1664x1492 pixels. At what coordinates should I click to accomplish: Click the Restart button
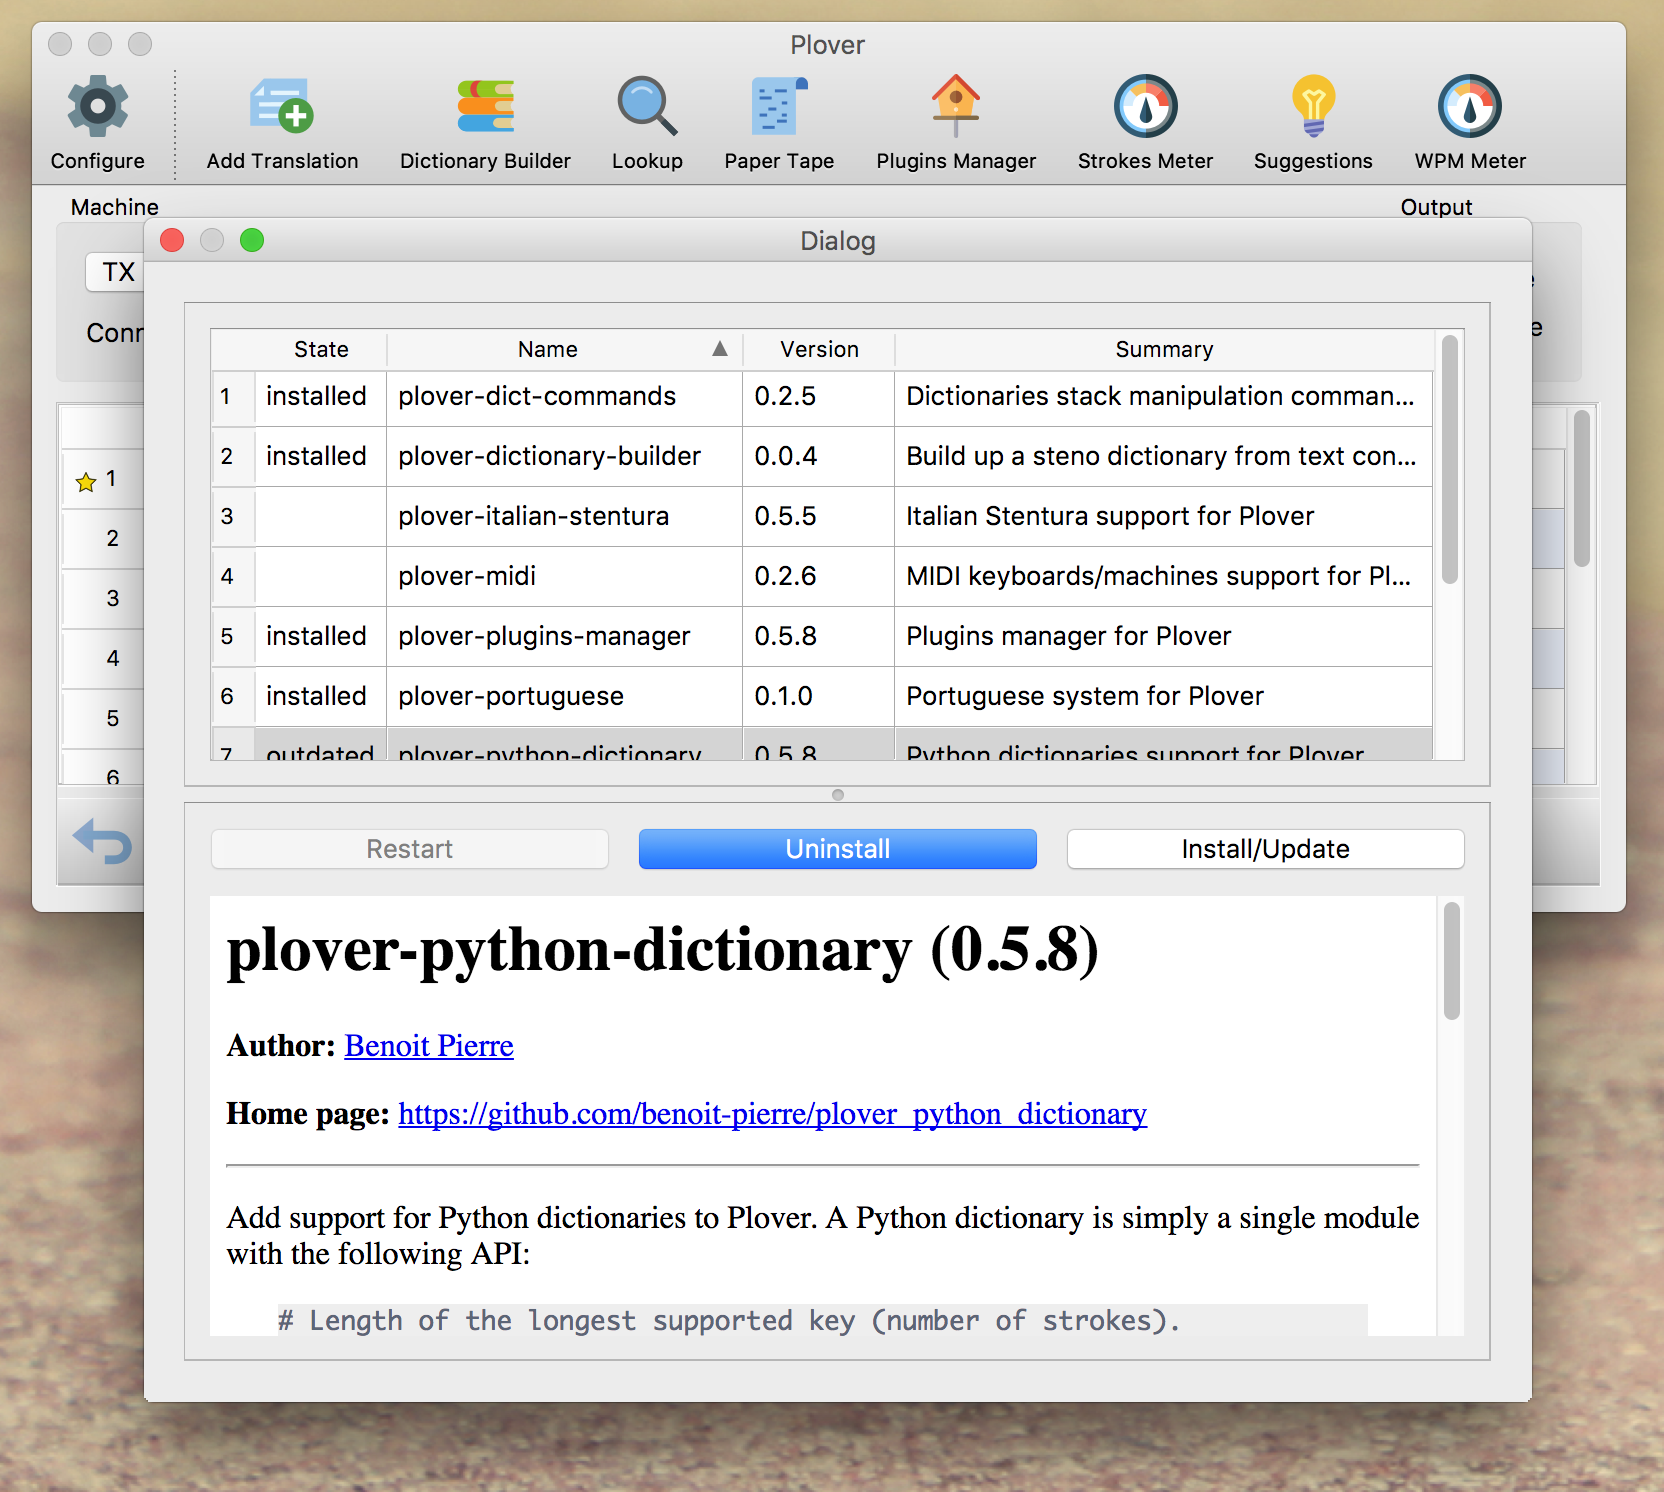click(409, 849)
